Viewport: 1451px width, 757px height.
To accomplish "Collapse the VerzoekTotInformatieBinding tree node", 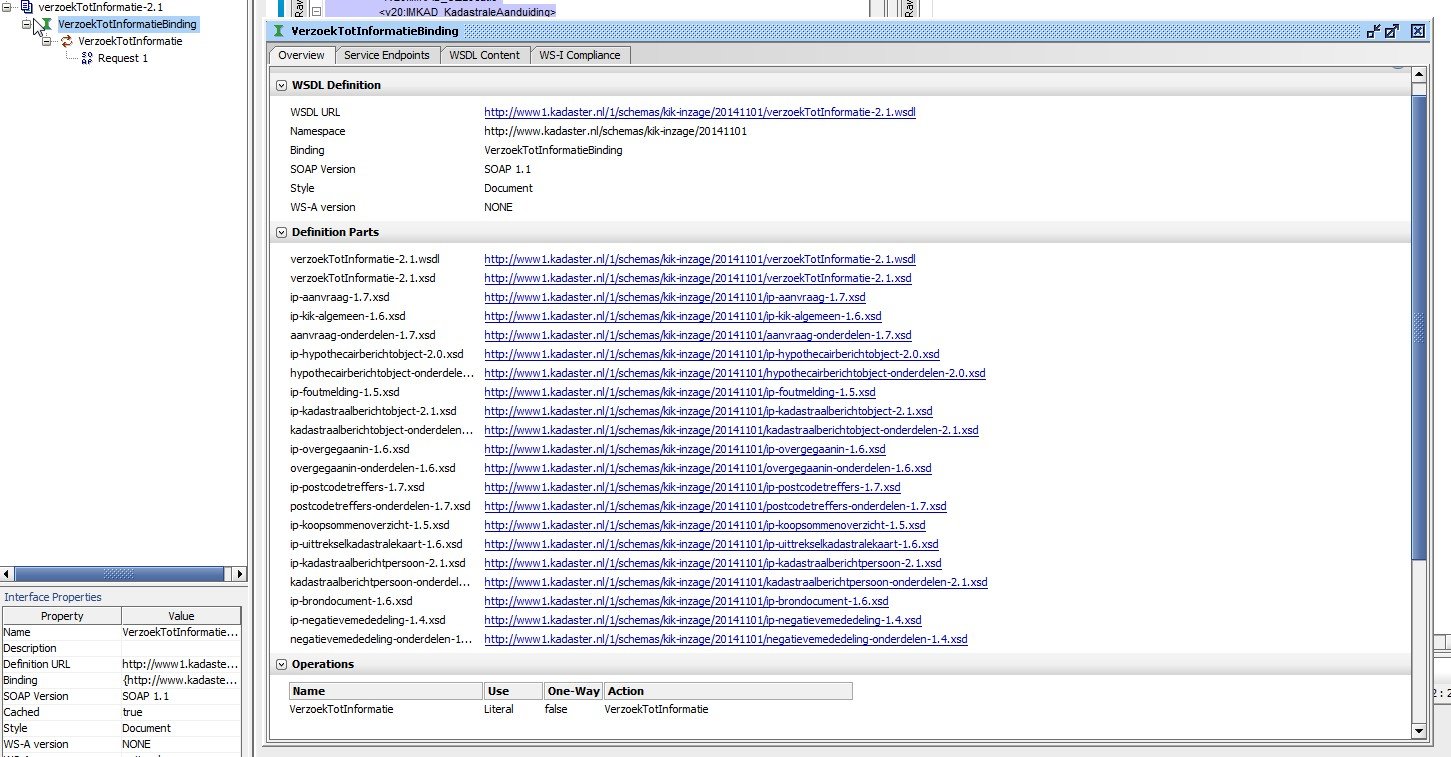I will pos(28,24).
